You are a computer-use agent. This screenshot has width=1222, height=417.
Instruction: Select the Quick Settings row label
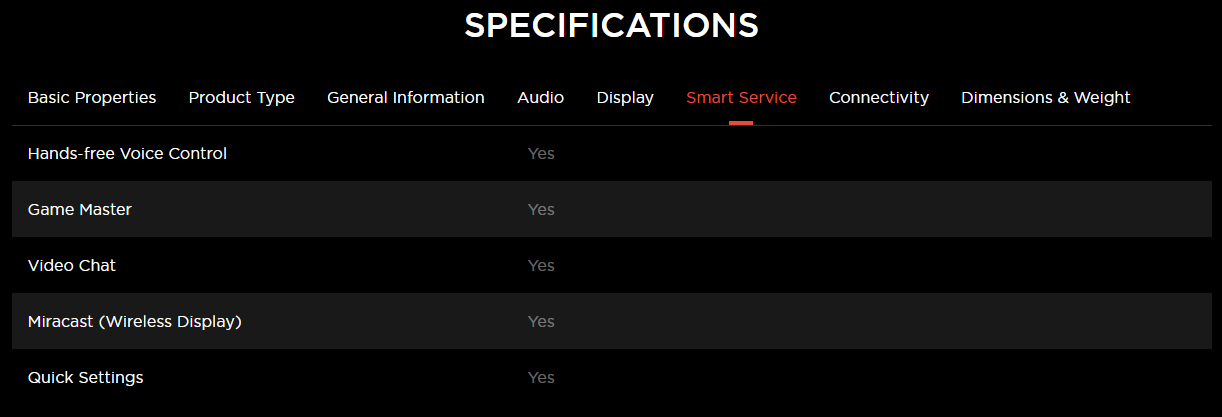[x=86, y=378]
